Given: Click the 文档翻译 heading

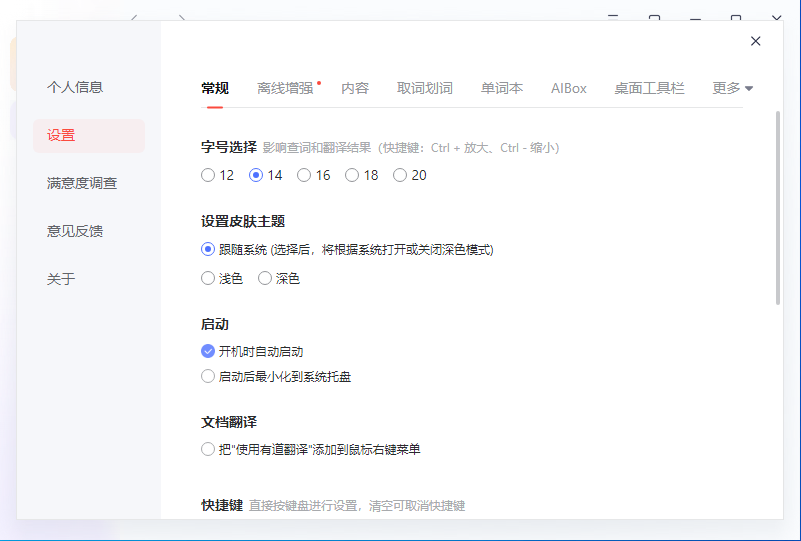Looking at the screenshot, I should [x=229, y=422].
